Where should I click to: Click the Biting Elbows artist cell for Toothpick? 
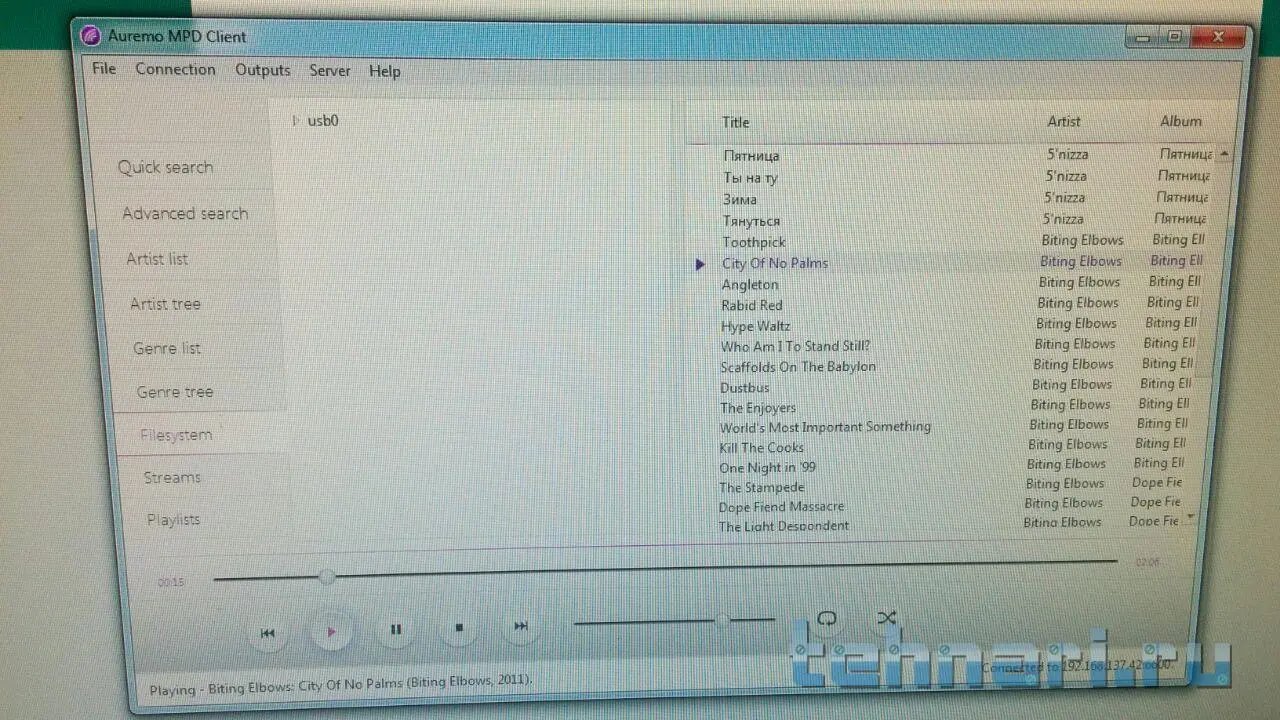click(1083, 240)
